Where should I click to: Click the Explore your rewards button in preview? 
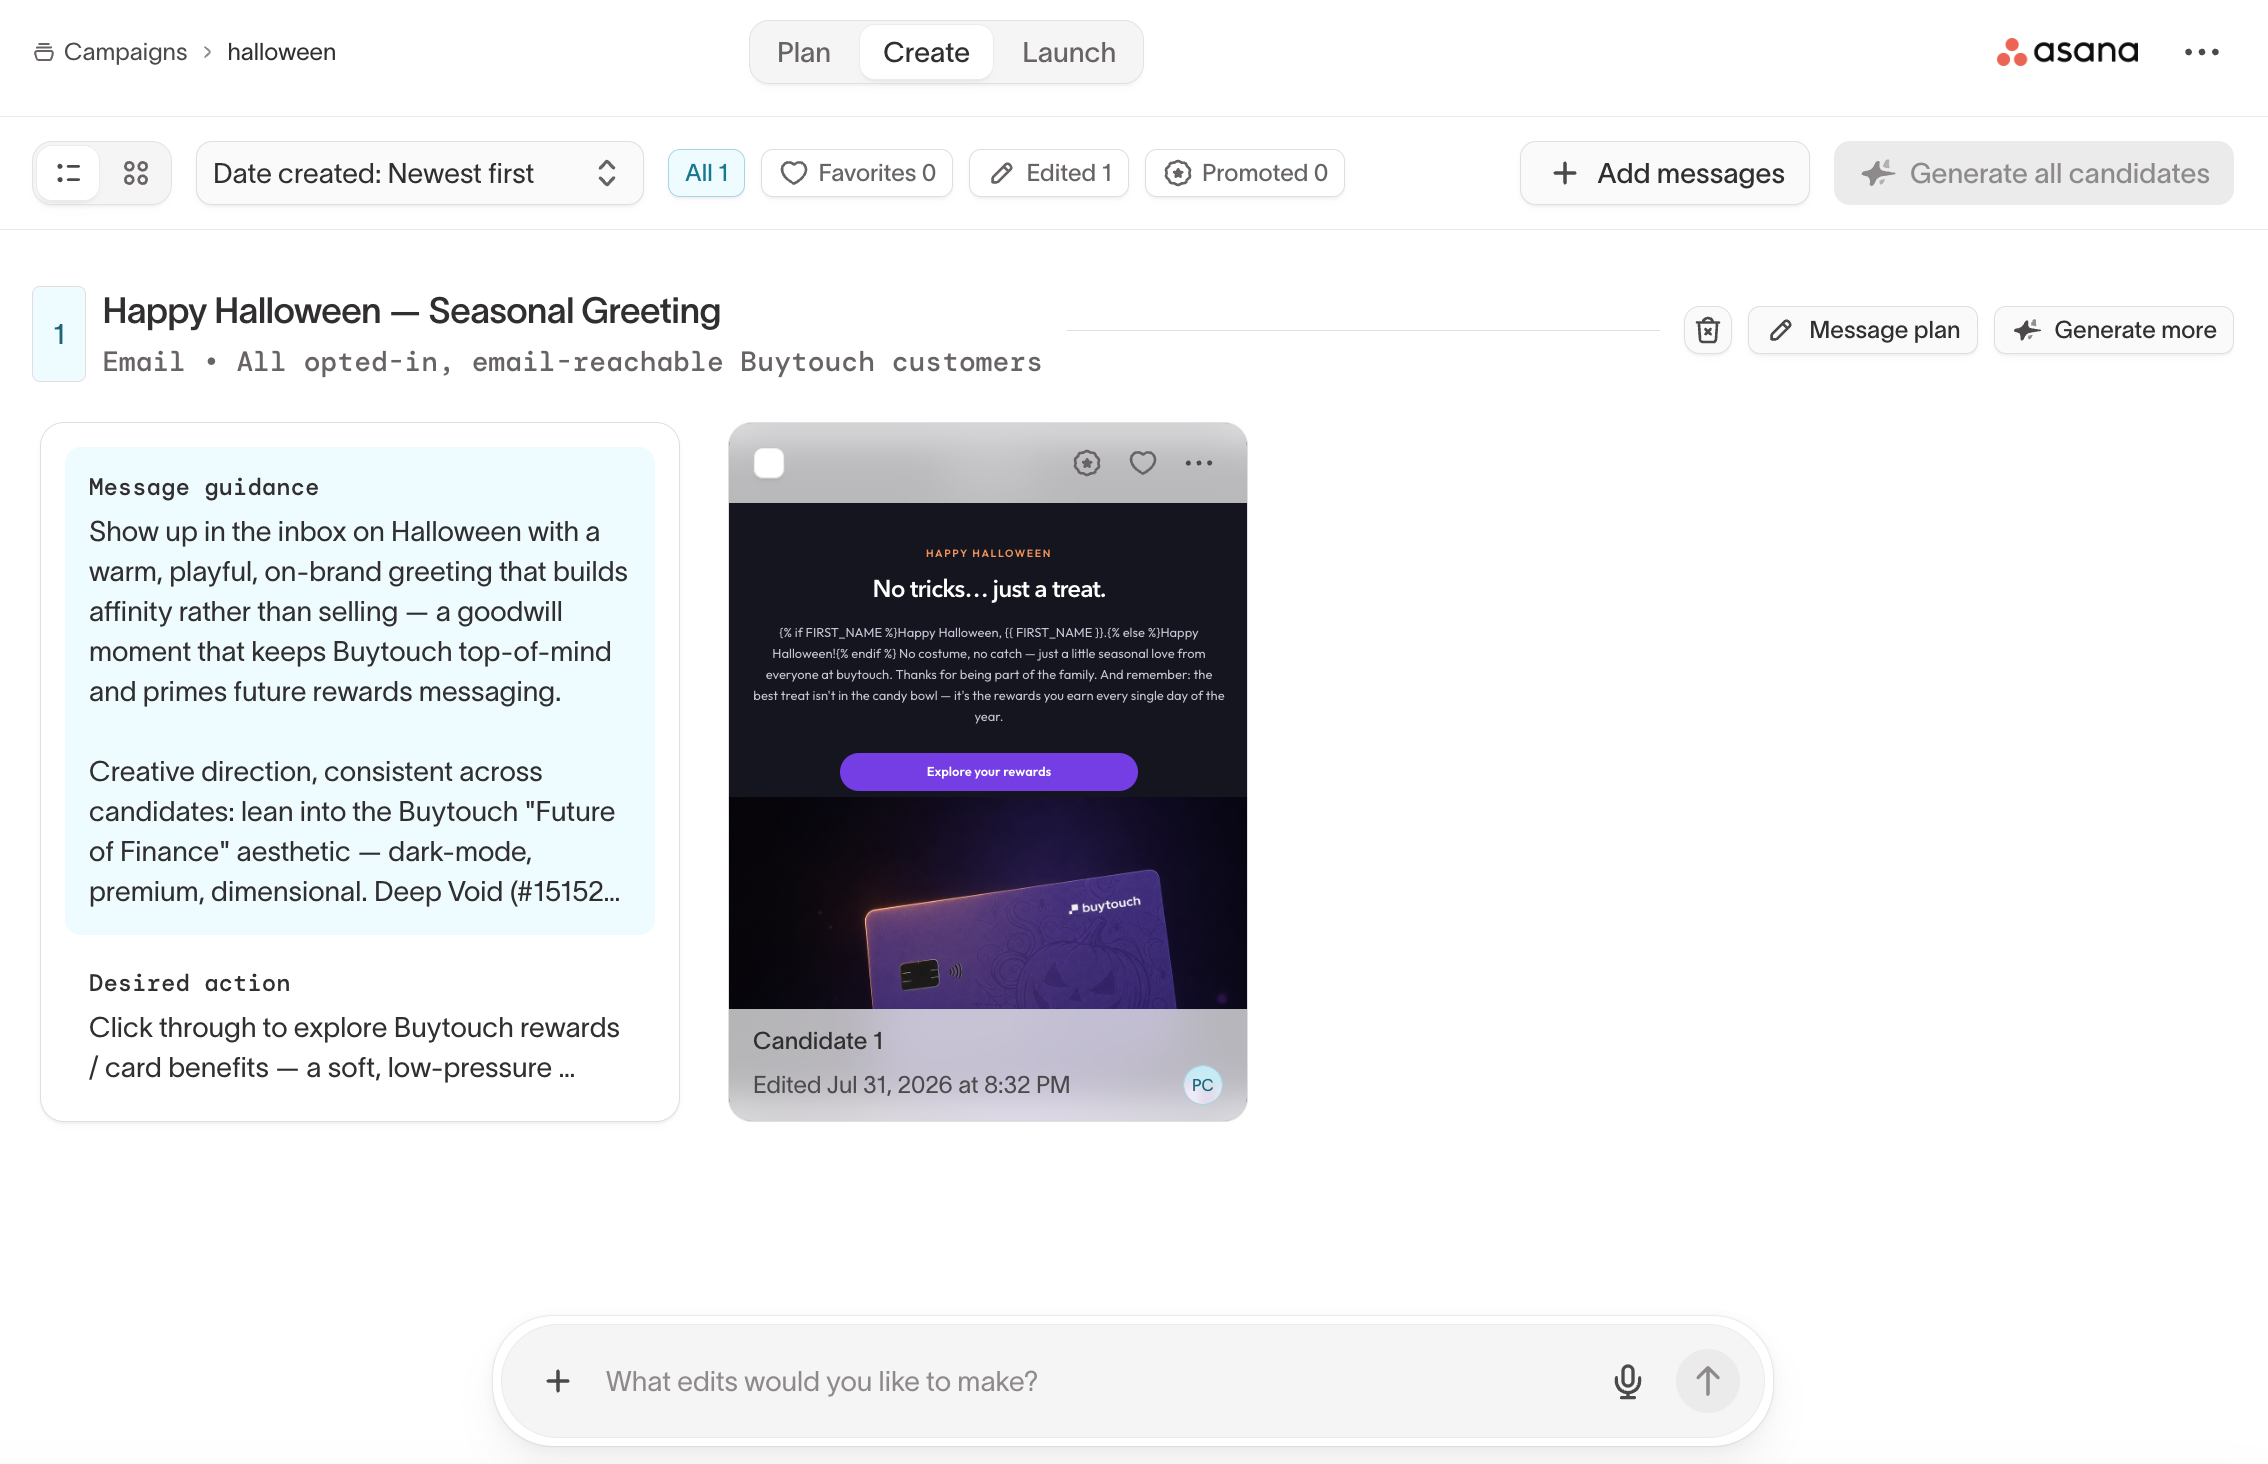989,772
